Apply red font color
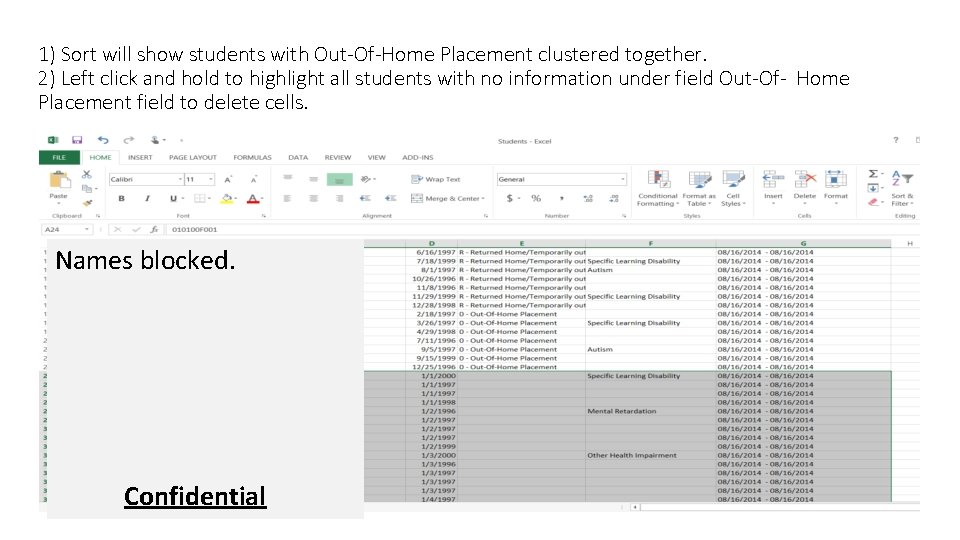 coord(253,198)
